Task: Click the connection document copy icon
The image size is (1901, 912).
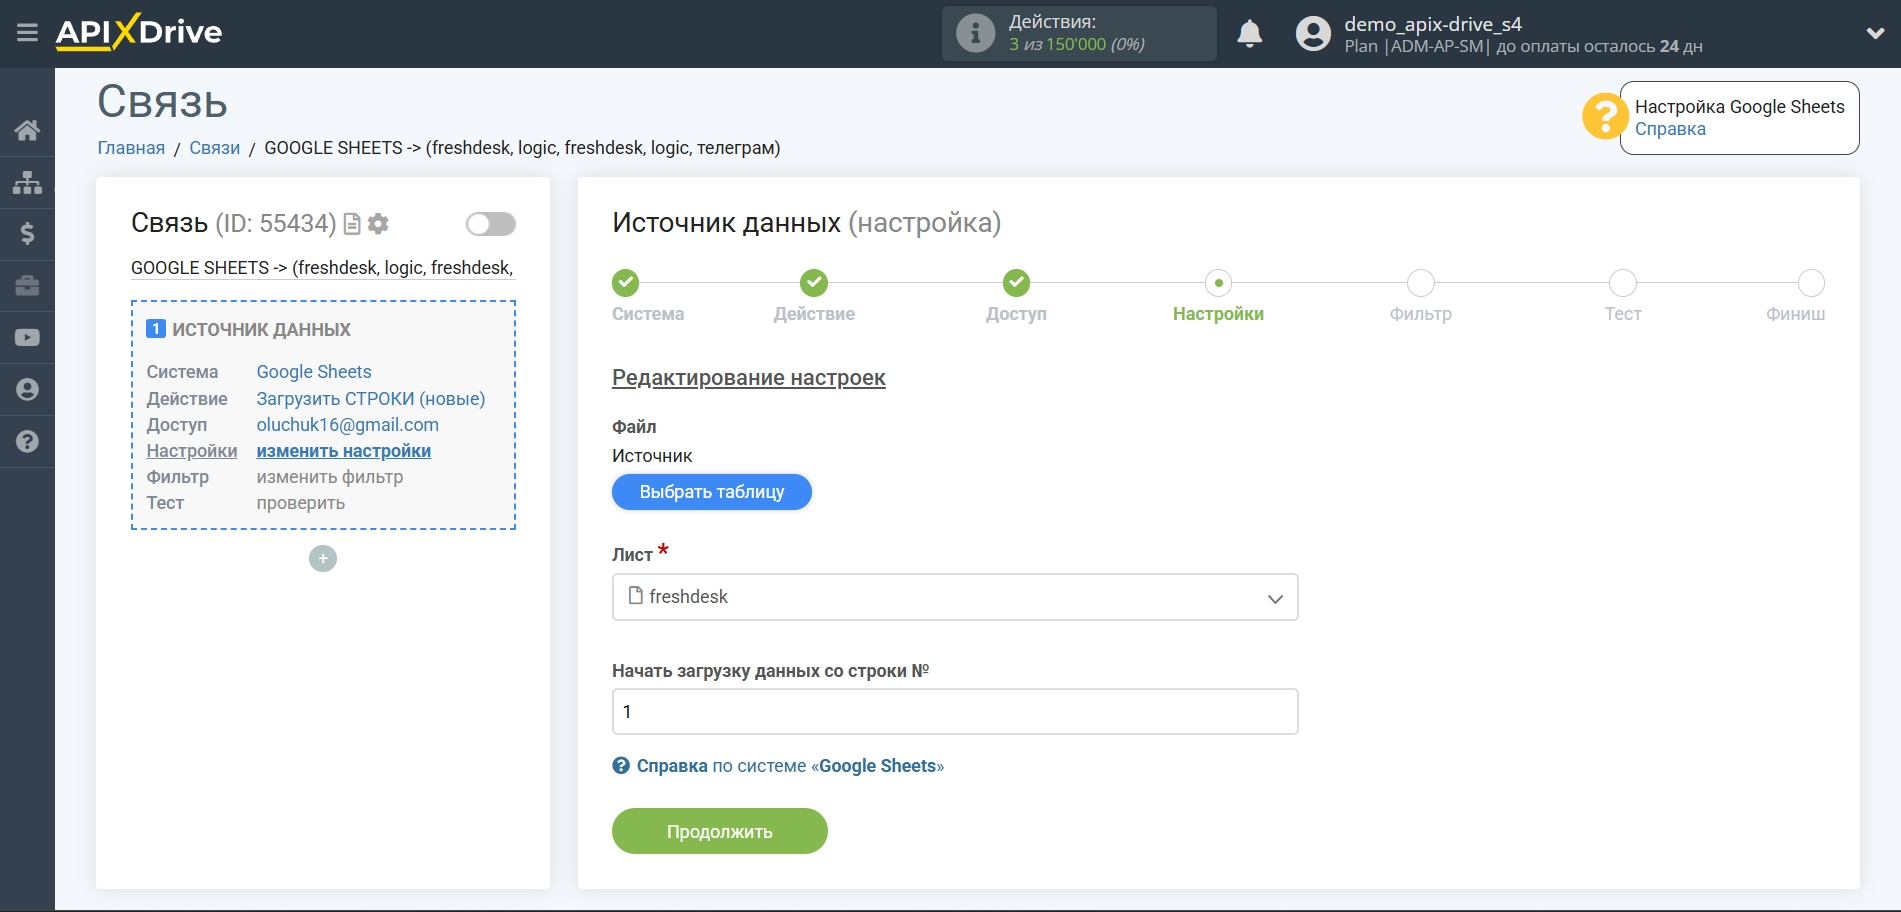Action: tap(352, 224)
